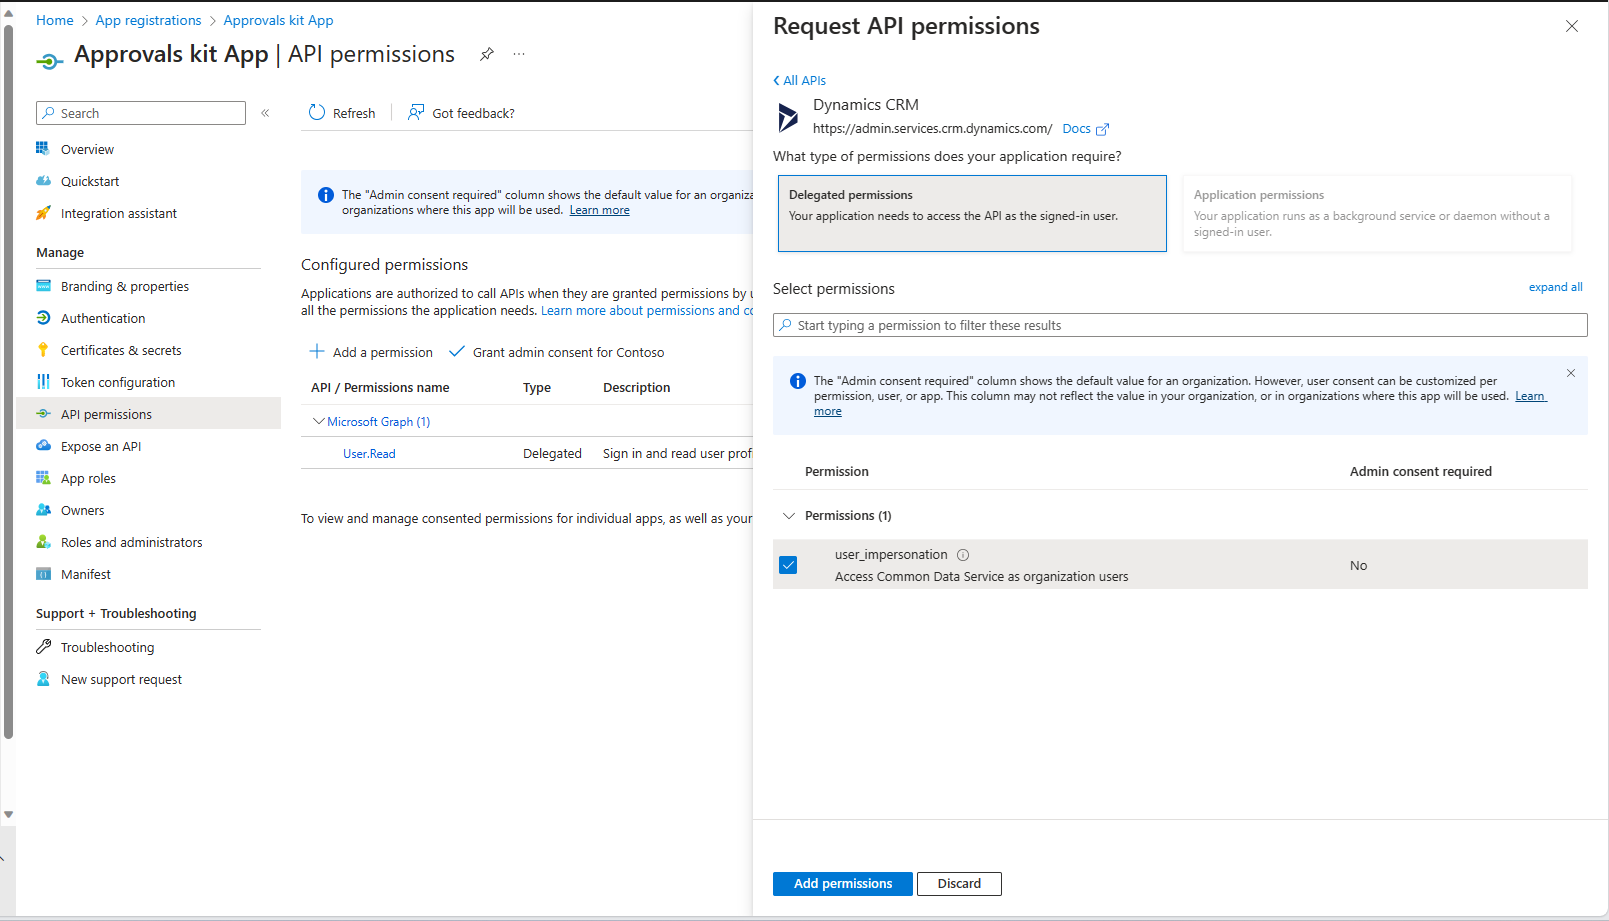Click the Discard button
Viewport: 1609px width, 921px height.
click(959, 884)
